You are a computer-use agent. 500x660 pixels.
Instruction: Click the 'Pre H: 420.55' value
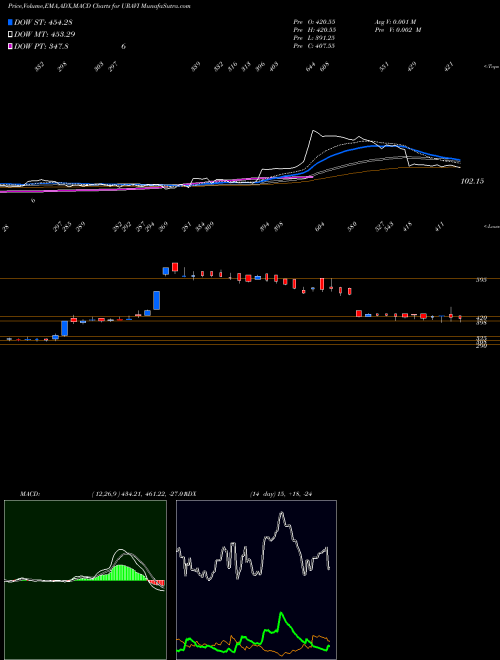[314, 30]
